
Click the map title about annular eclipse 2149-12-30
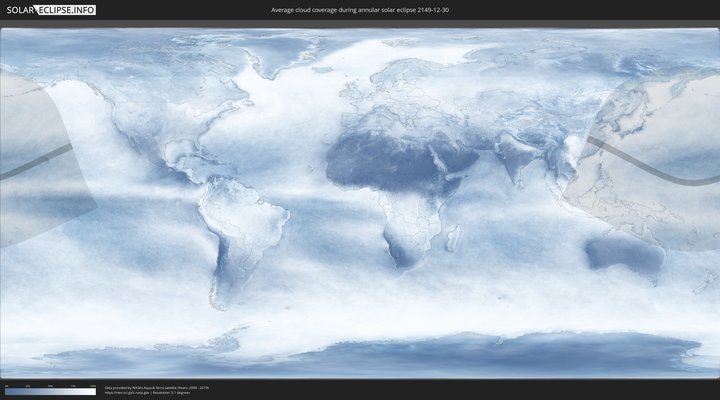click(x=360, y=10)
